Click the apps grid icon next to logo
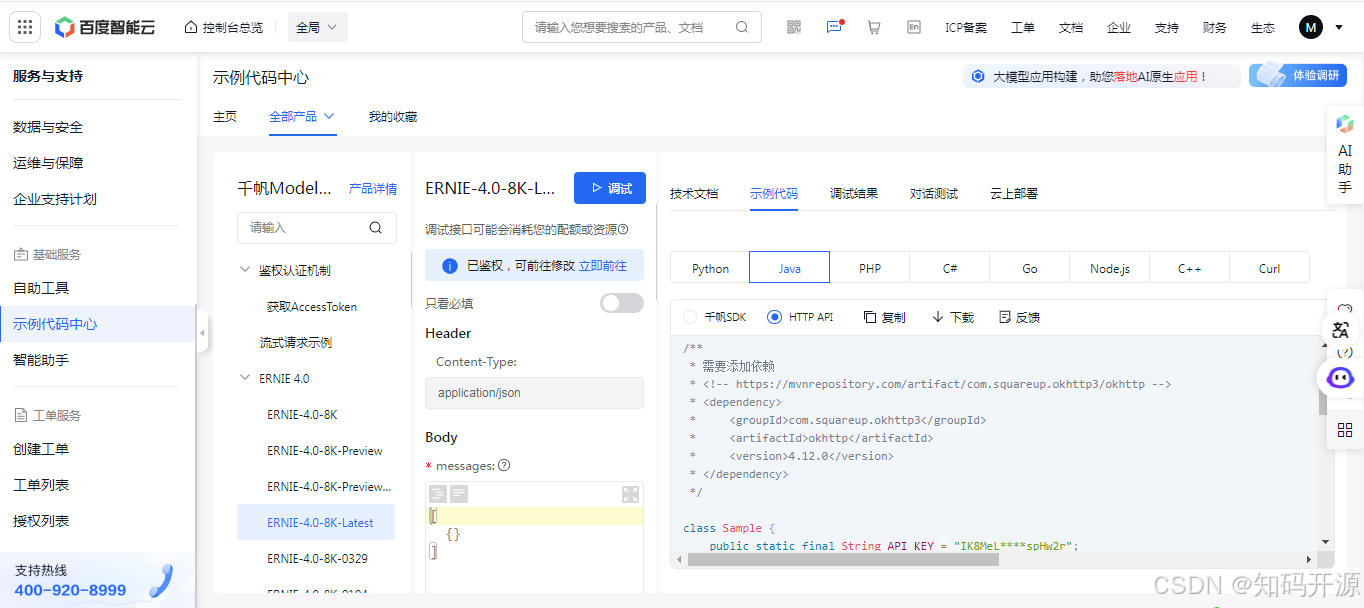1364x608 pixels. click(x=25, y=27)
